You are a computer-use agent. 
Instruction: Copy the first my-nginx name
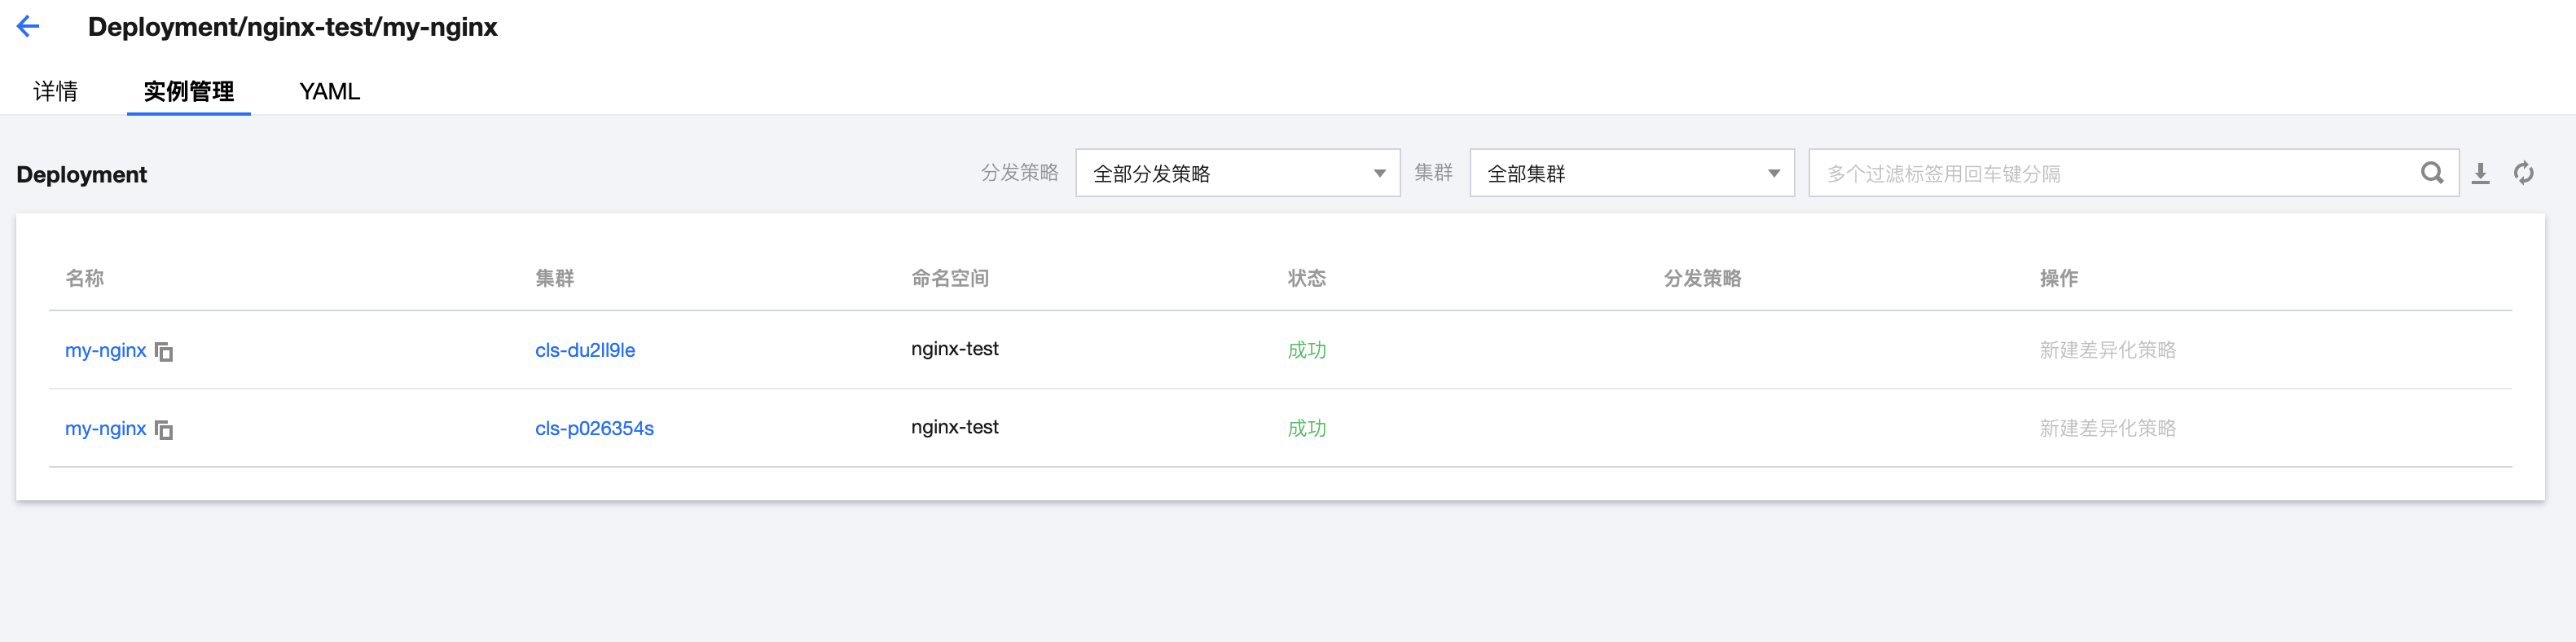click(164, 352)
